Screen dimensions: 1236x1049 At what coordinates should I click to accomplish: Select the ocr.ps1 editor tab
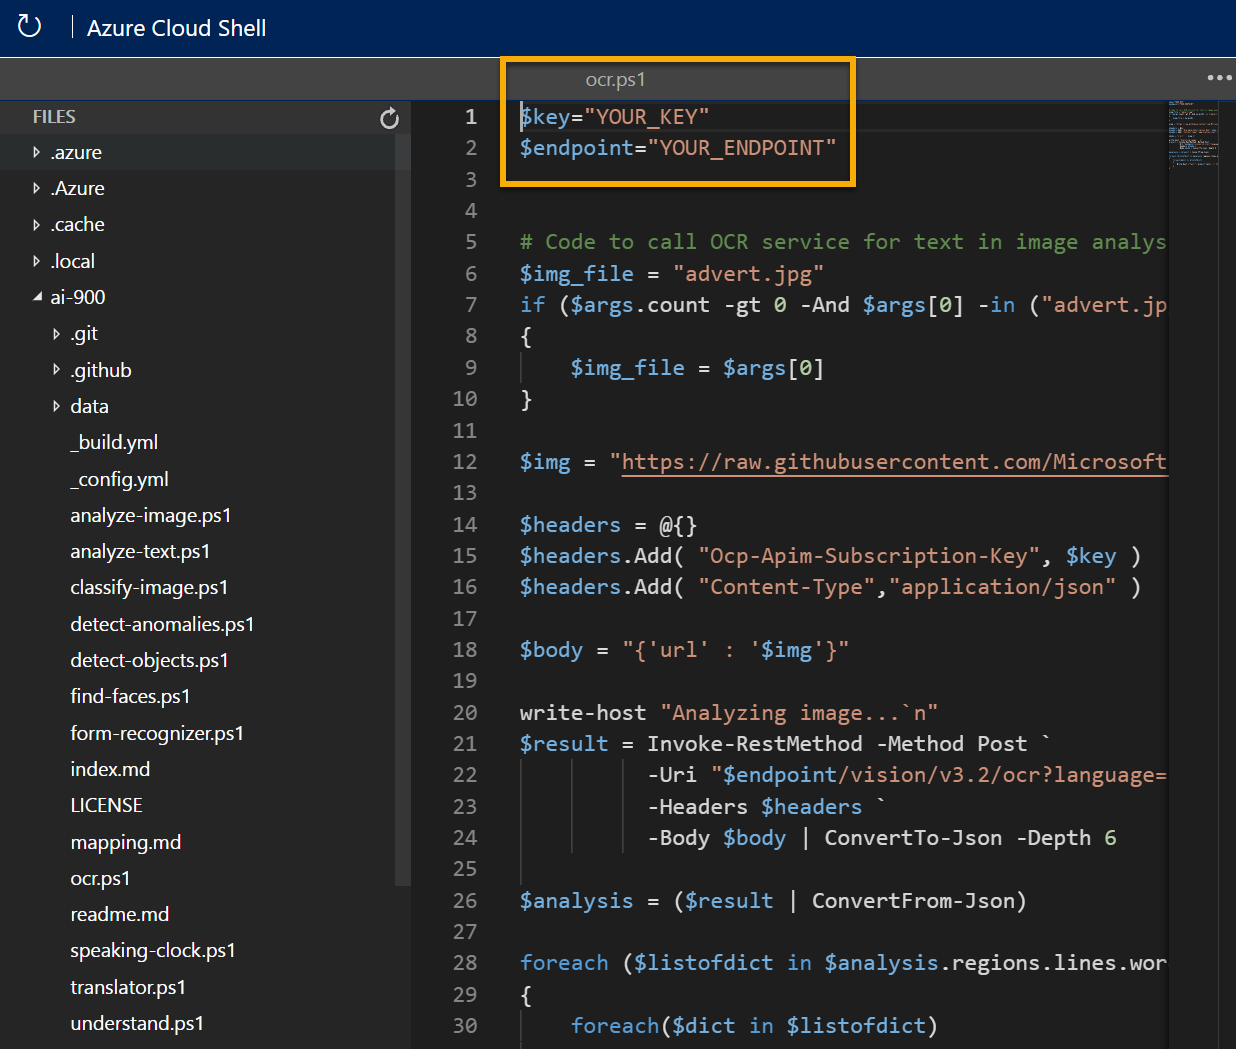[x=615, y=80]
